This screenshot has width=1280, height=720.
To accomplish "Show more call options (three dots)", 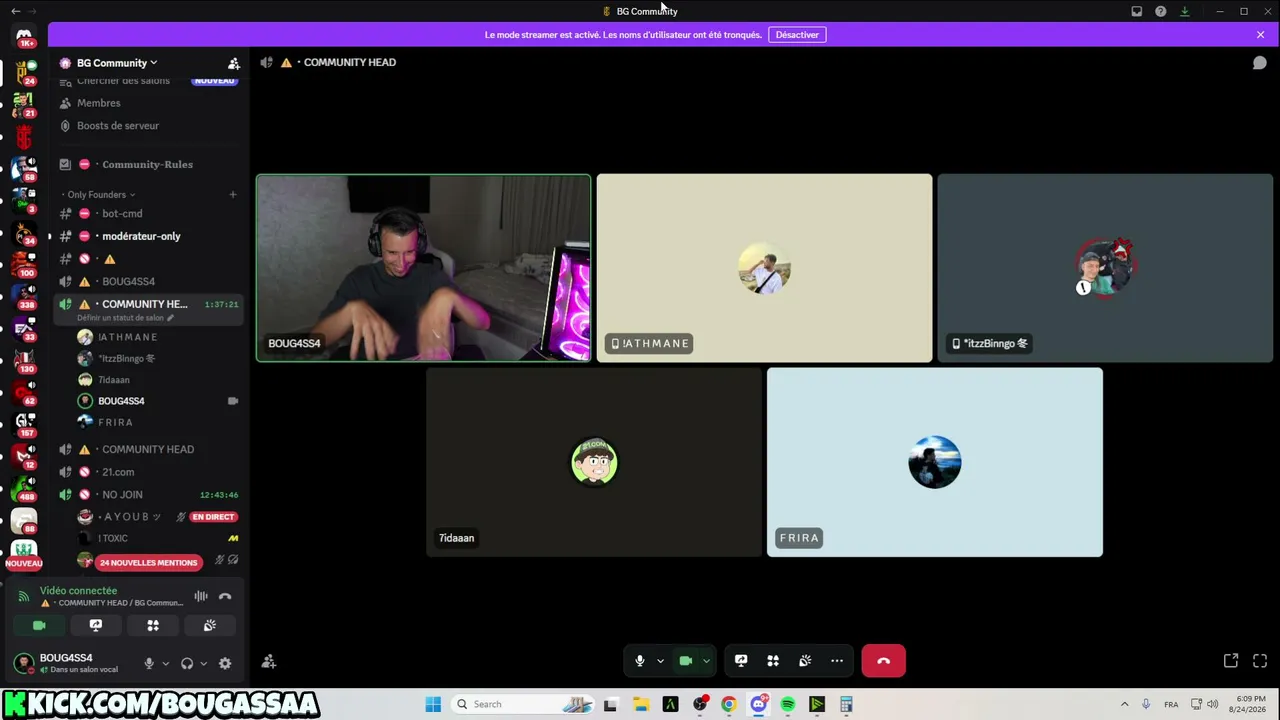I will [837, 661].
